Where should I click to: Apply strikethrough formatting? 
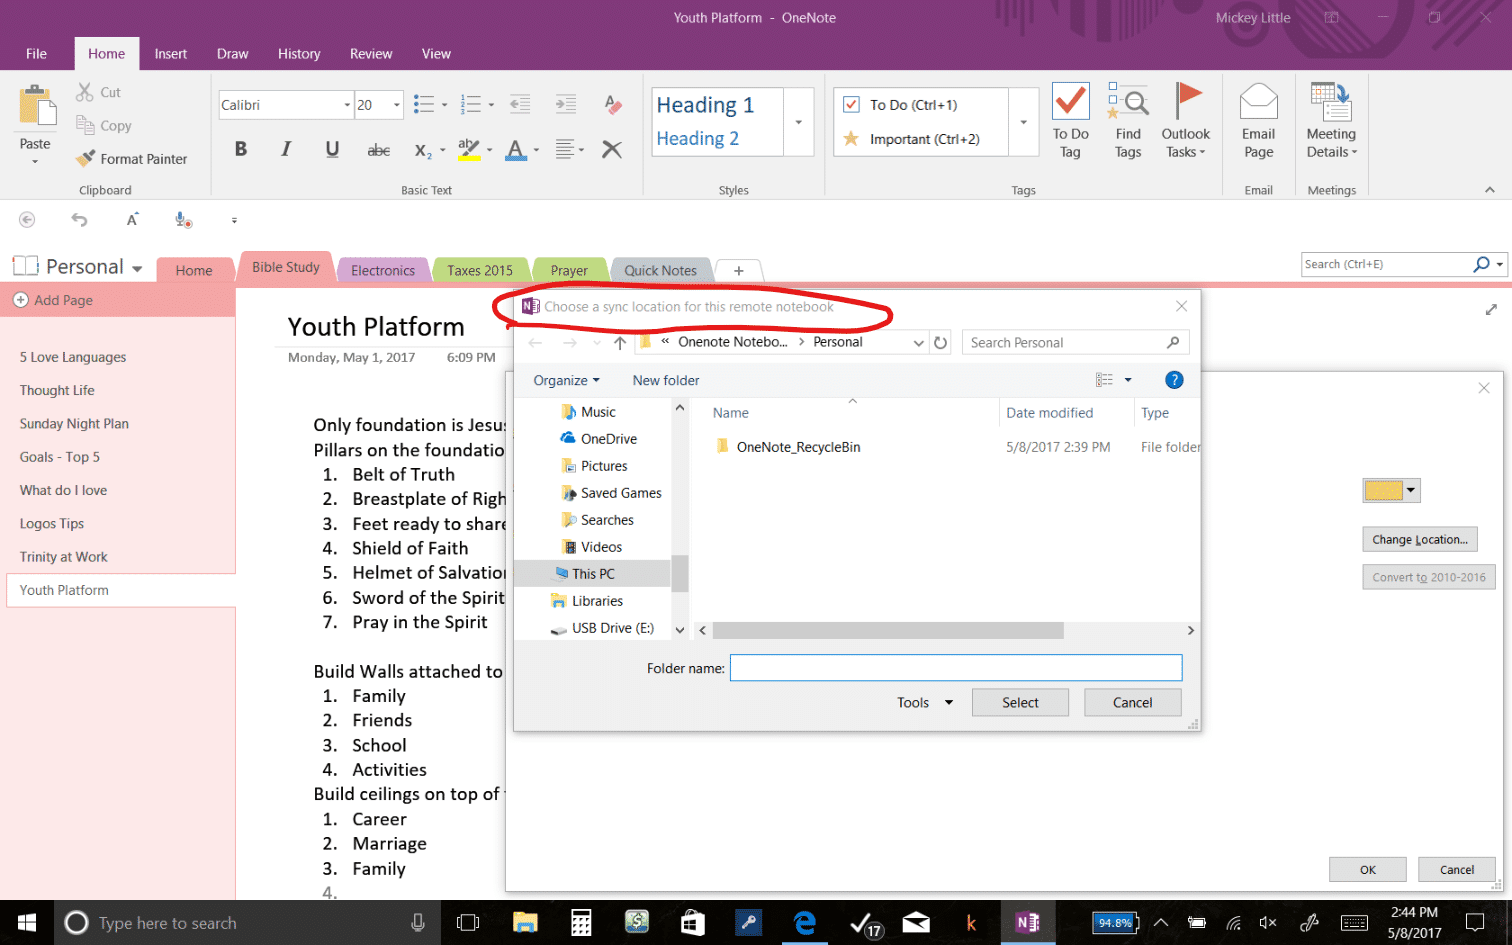pyautogui.click(x=379, y=149)
